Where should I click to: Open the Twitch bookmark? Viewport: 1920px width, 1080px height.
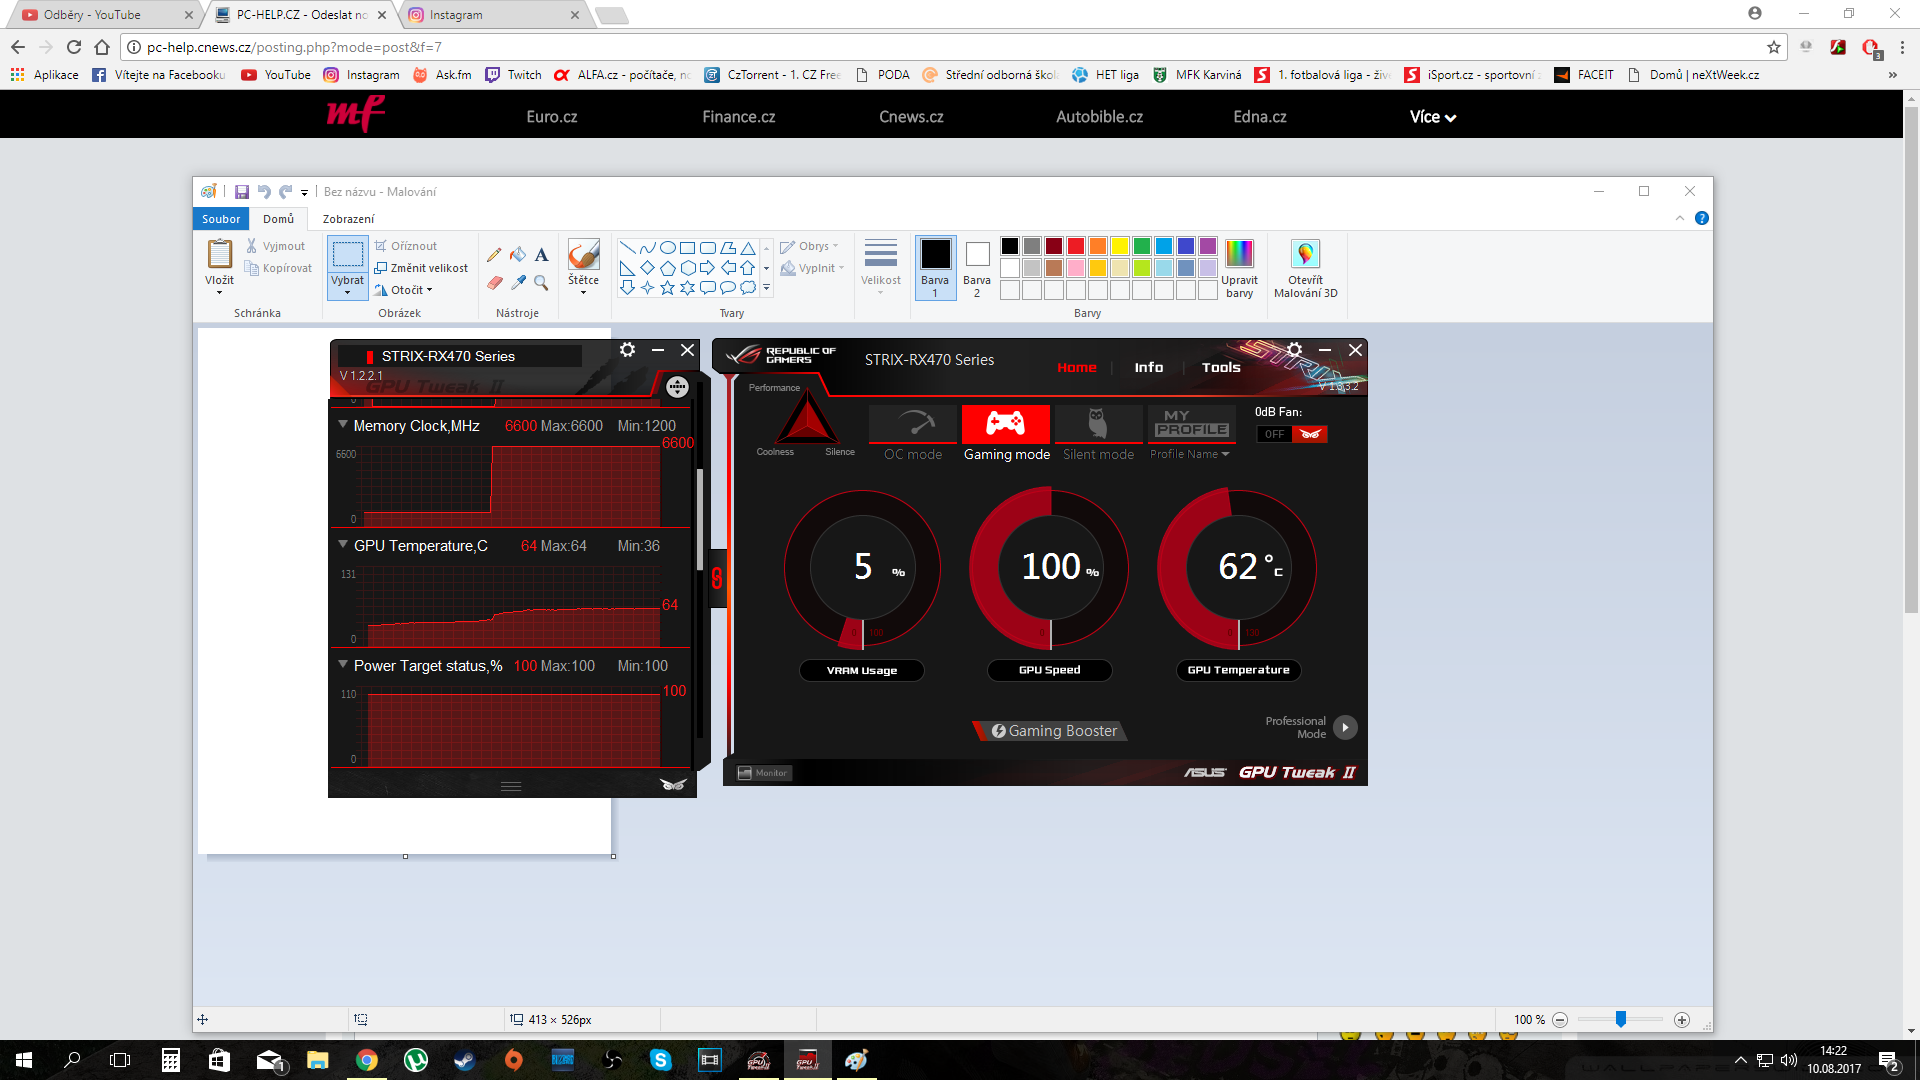pyautogui.click(x=513, y=75)
